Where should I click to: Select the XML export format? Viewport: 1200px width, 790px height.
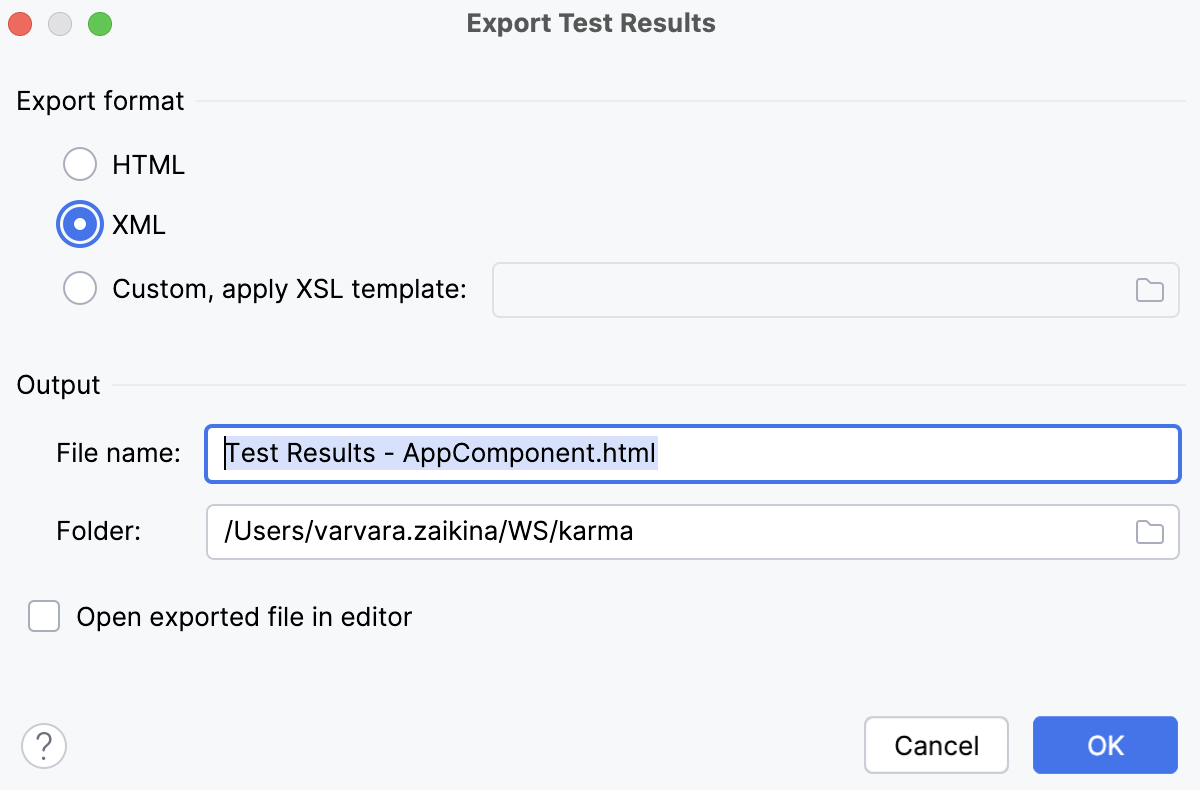click(80, 224)
